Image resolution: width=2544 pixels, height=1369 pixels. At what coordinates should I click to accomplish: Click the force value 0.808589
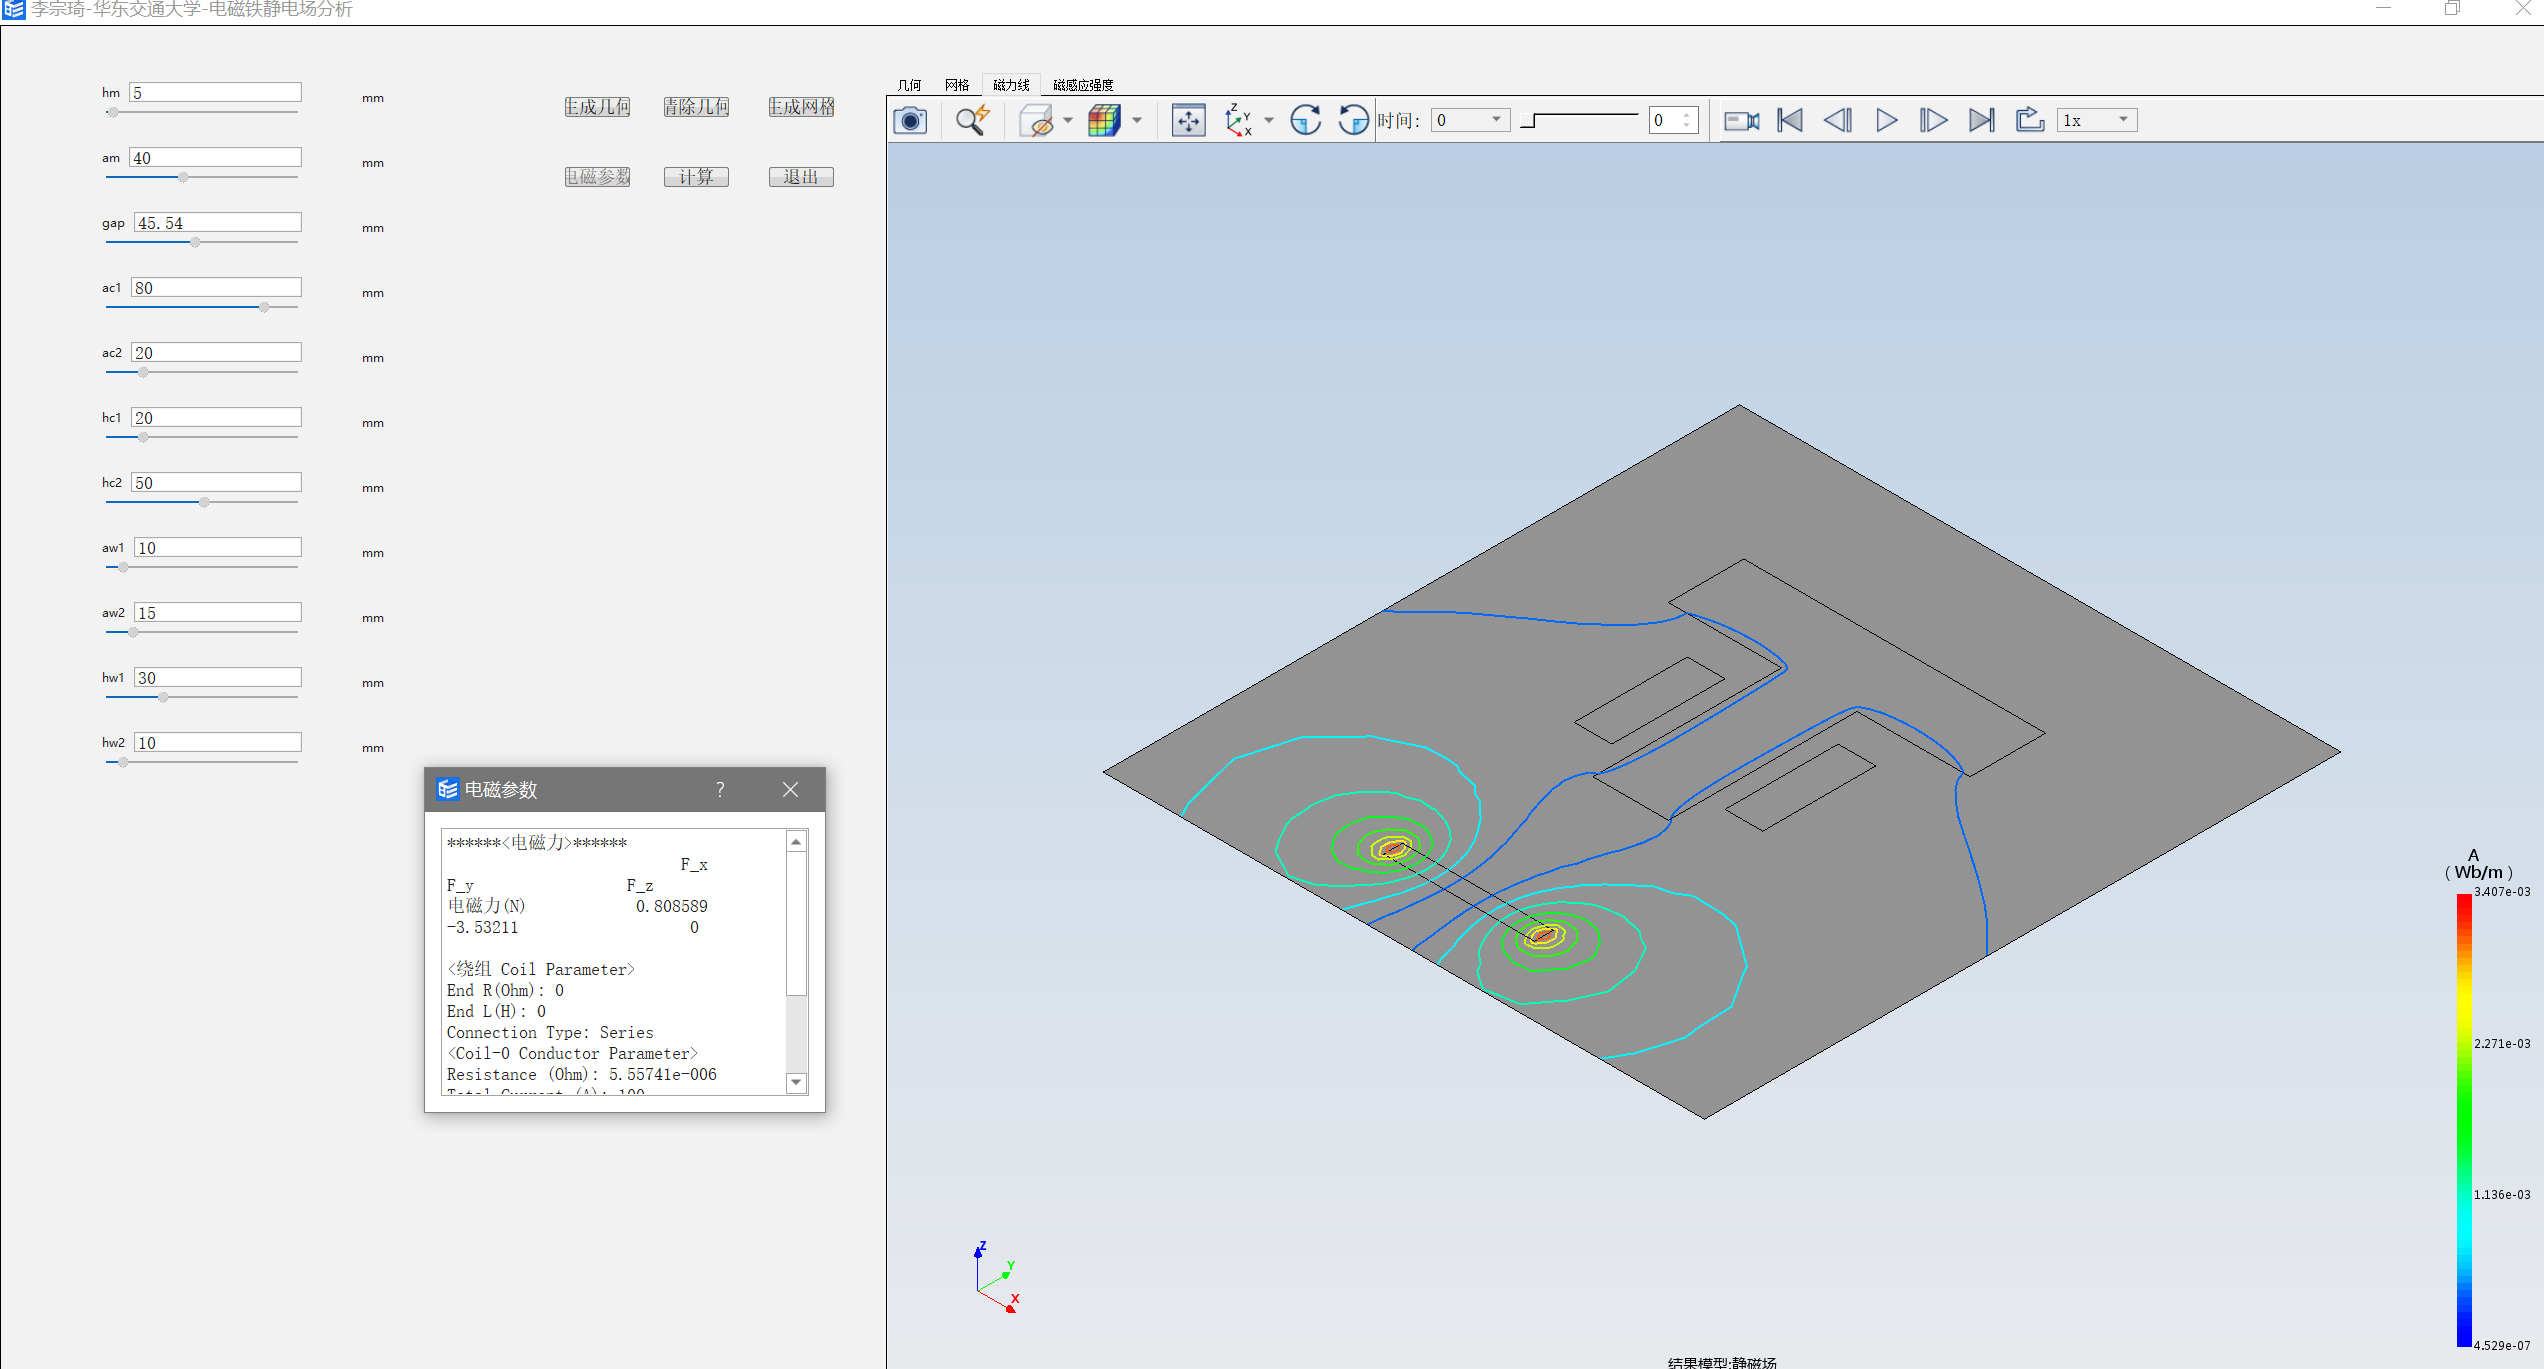click(671, 906)
